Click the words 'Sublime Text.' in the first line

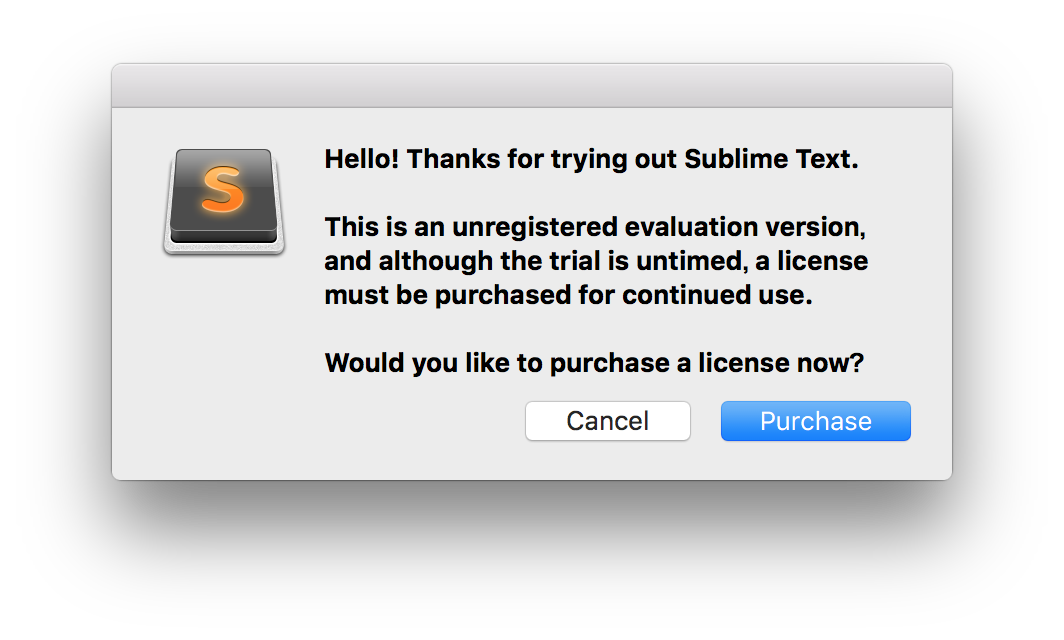(x=771, y=159)
